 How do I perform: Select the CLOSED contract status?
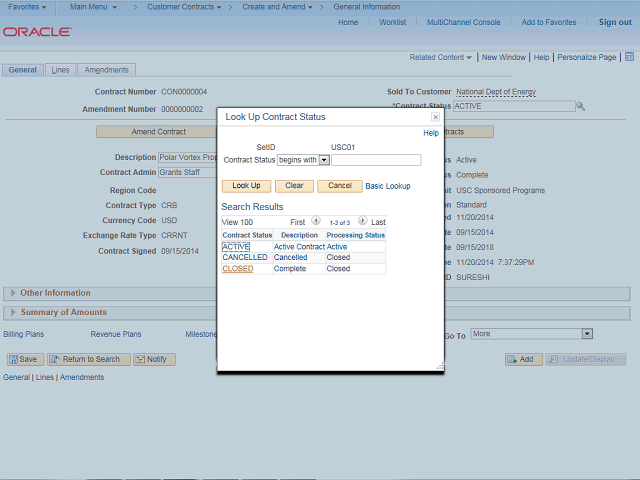point(238,269)
